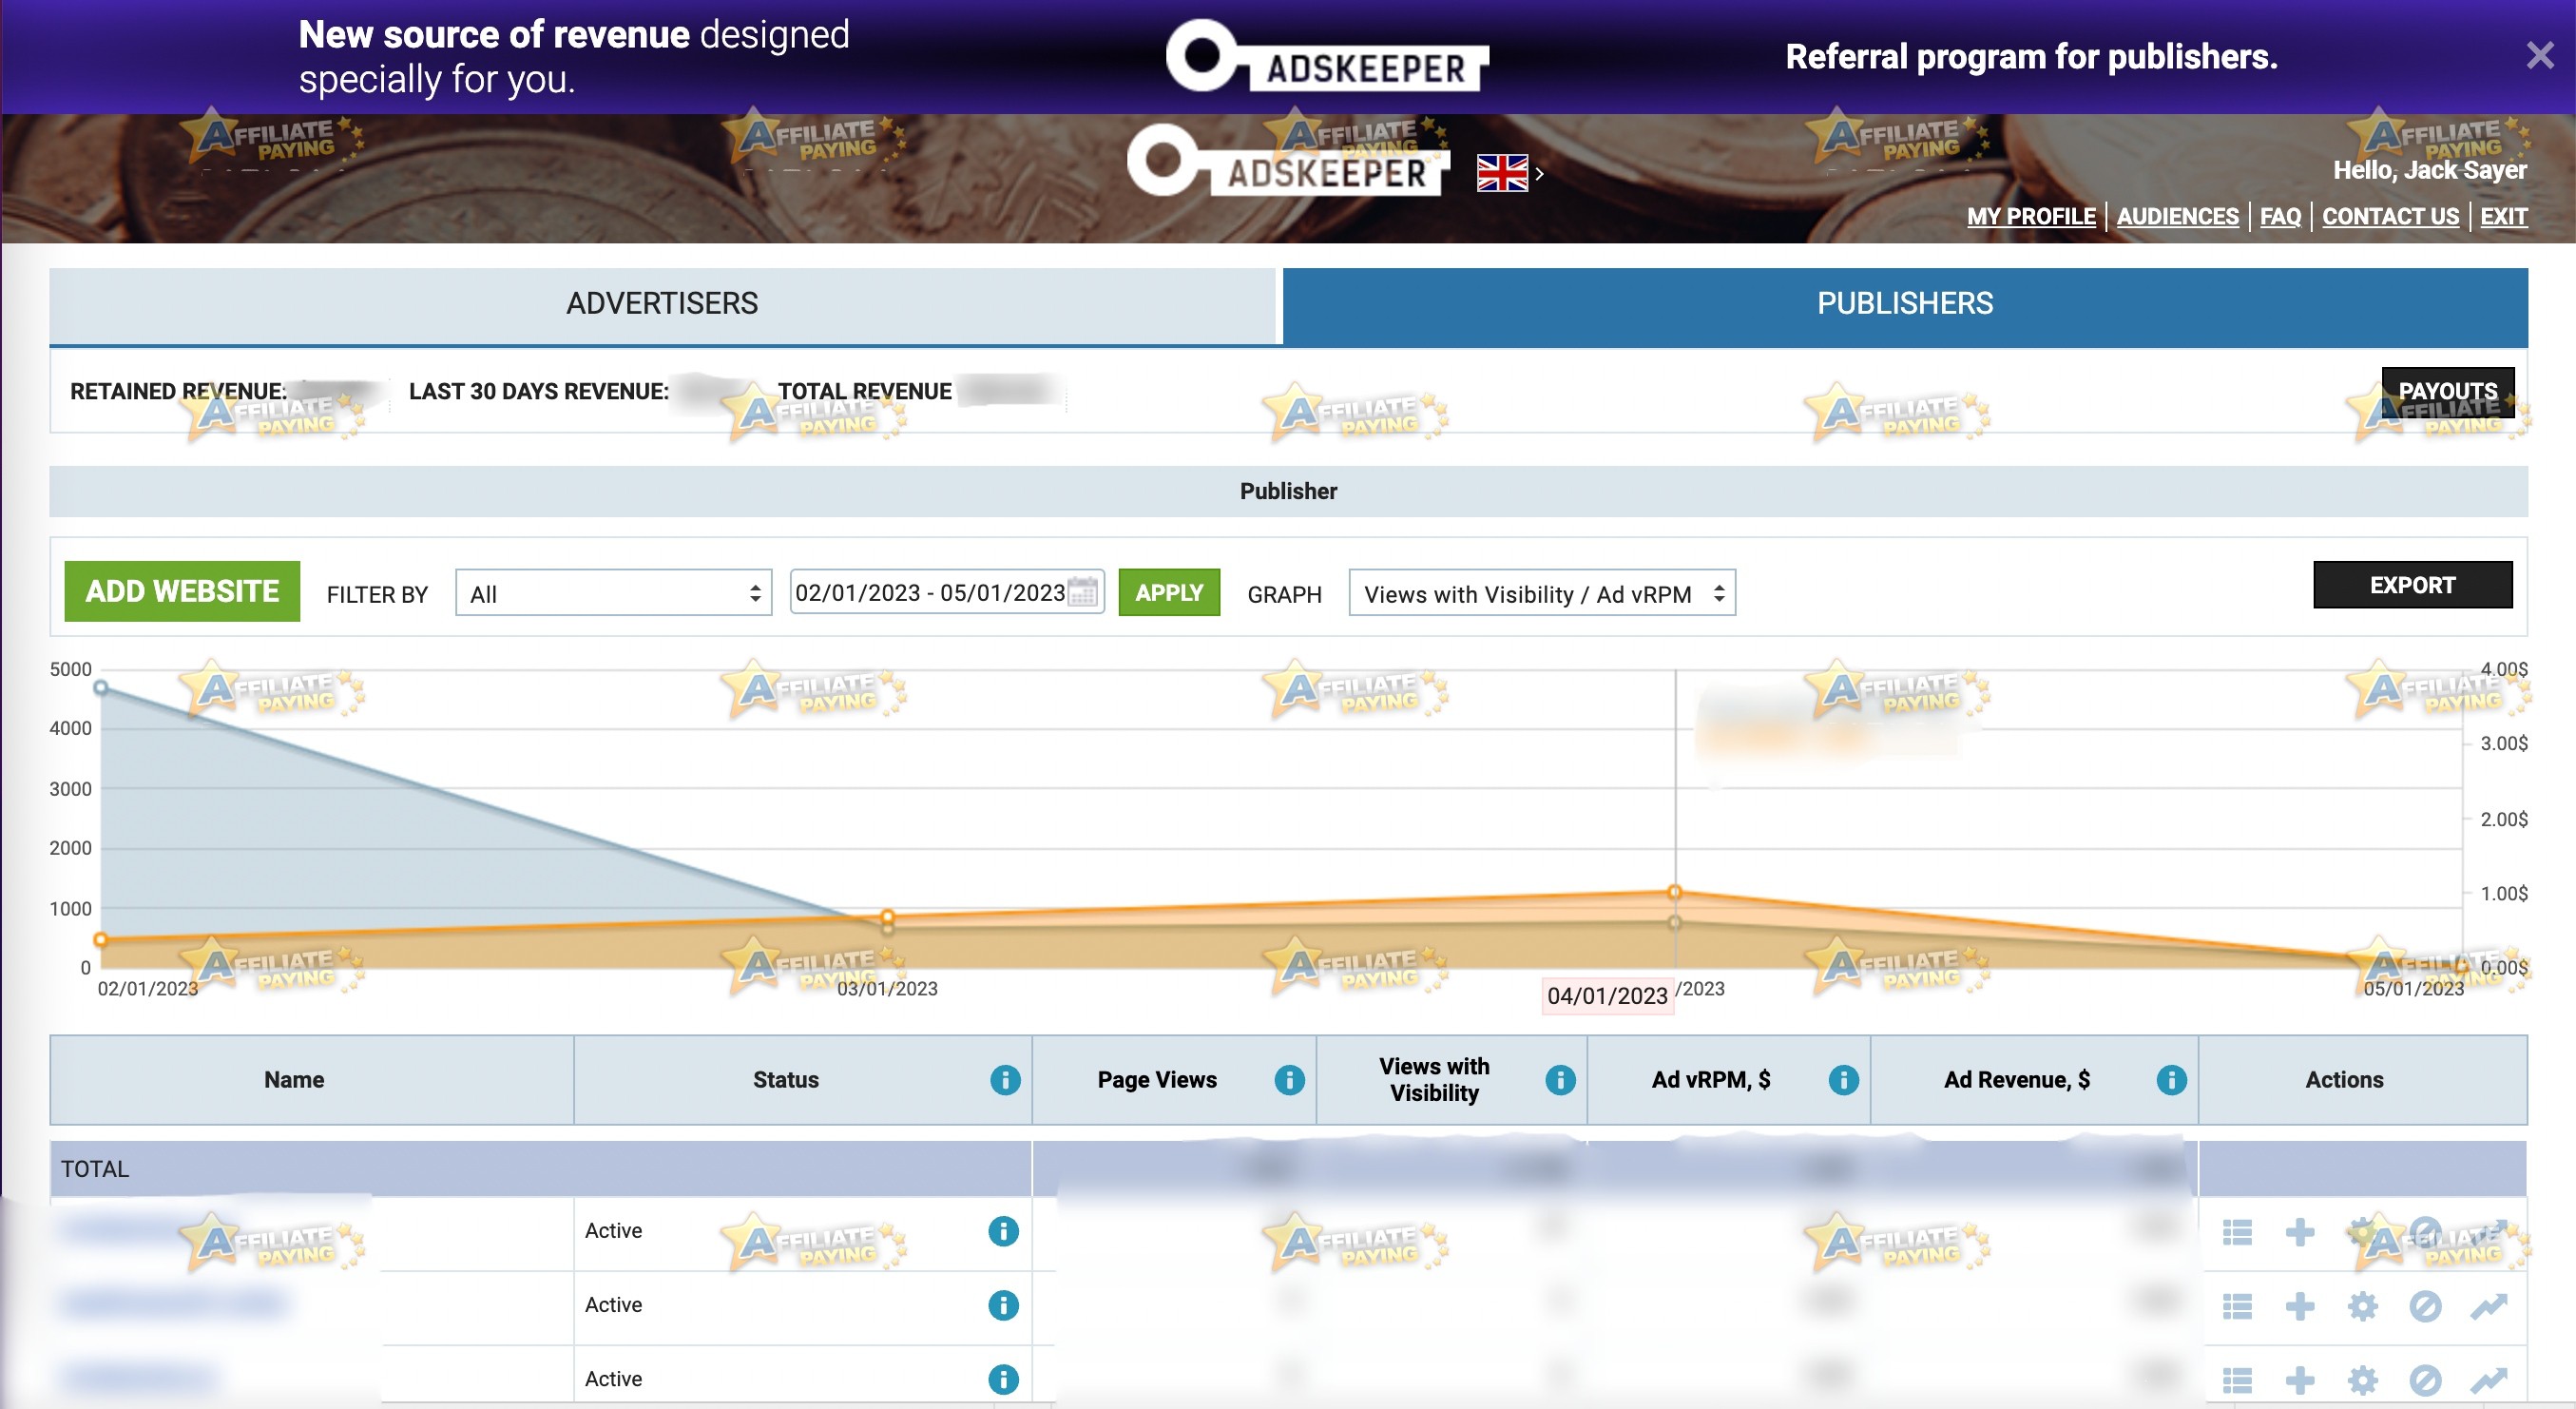Open the settings gear in second Active row

[2362, 1306]
